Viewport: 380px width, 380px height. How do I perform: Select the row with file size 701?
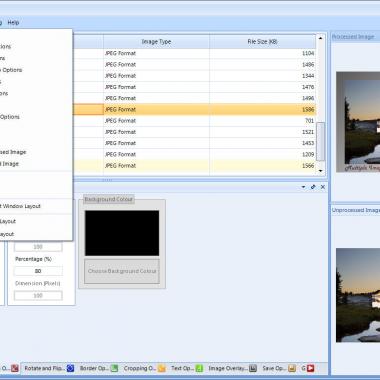[194, 121]
